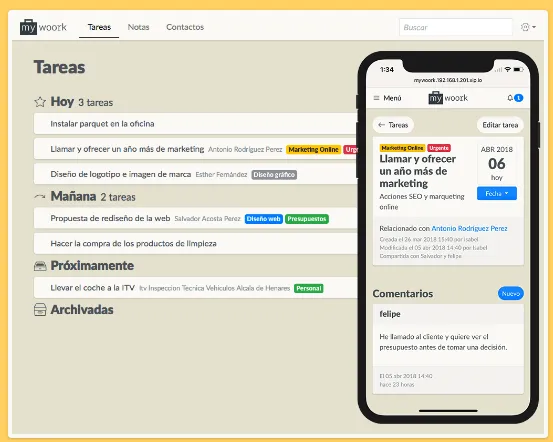Open the notifications bell on the phone
553x442 pixels.
pos(510,98)
